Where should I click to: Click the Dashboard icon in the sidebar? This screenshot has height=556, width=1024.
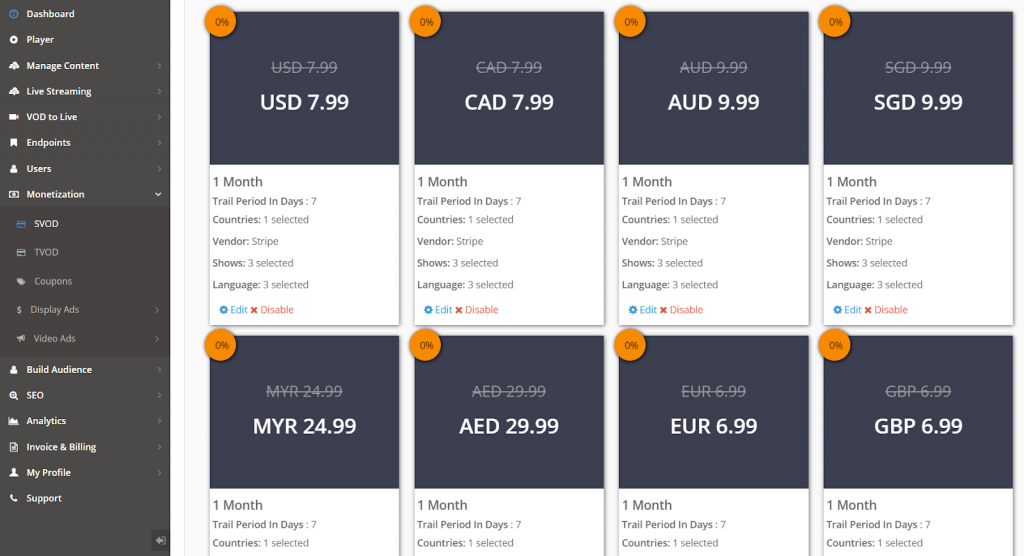tap(14, 14)
